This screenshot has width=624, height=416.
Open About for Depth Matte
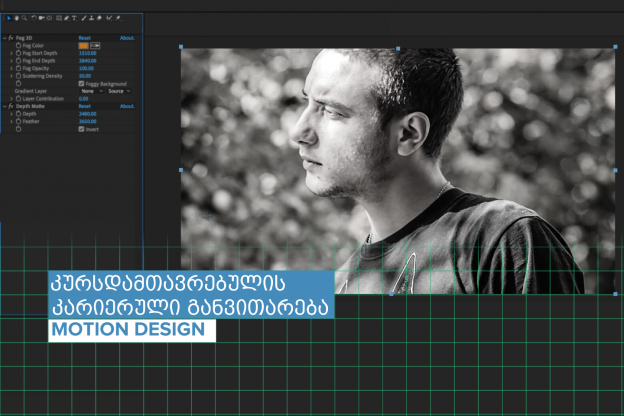(x=127, y=106)
